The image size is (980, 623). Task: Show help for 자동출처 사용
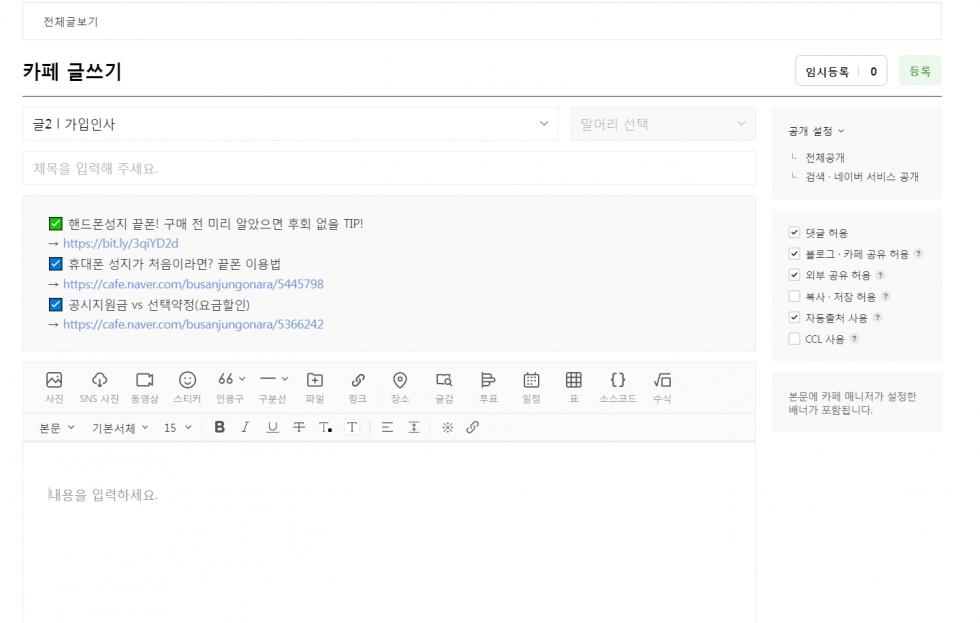coord(878,317)
